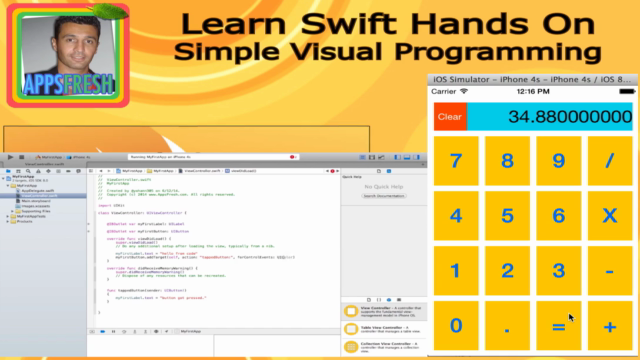Tap the equals key on calculator
The width and height of the screenshot is (640, 360).
[x=558, y=326]
